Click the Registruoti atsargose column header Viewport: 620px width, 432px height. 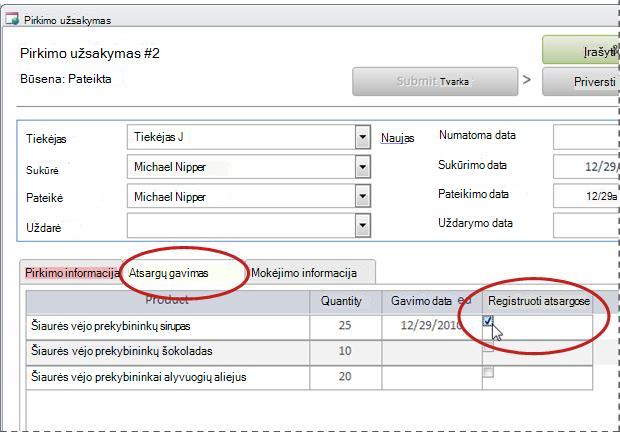click(x=539, y=302)
